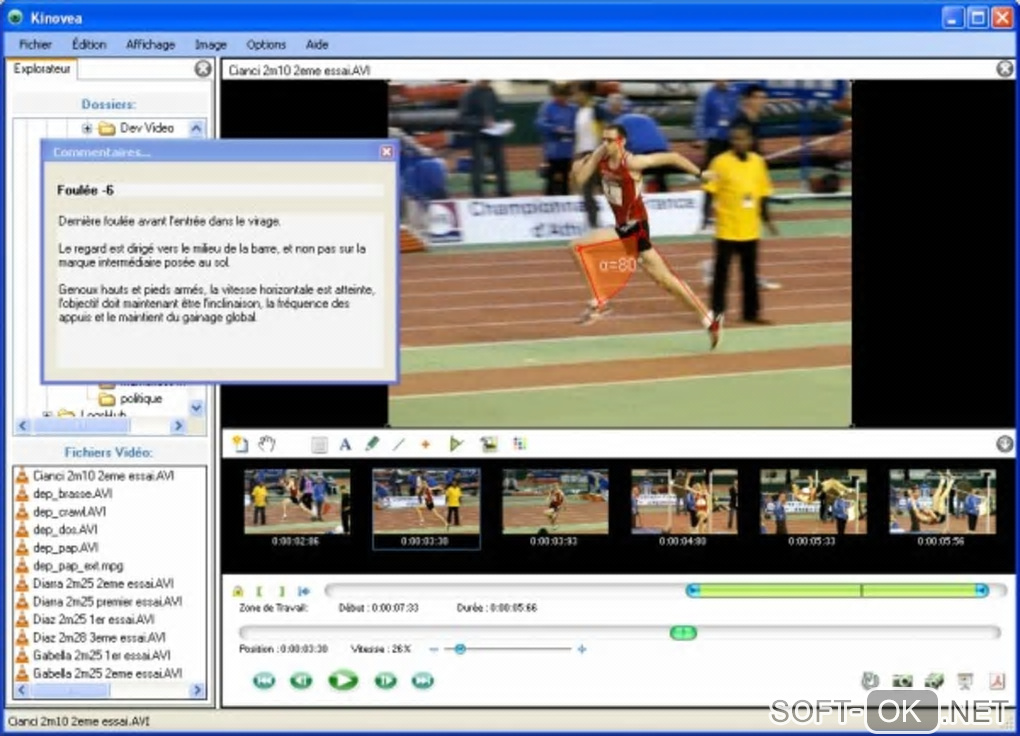1020x736 pixels.
Task: Select the Explorateur tab
Action: click(x=42, y=68)
